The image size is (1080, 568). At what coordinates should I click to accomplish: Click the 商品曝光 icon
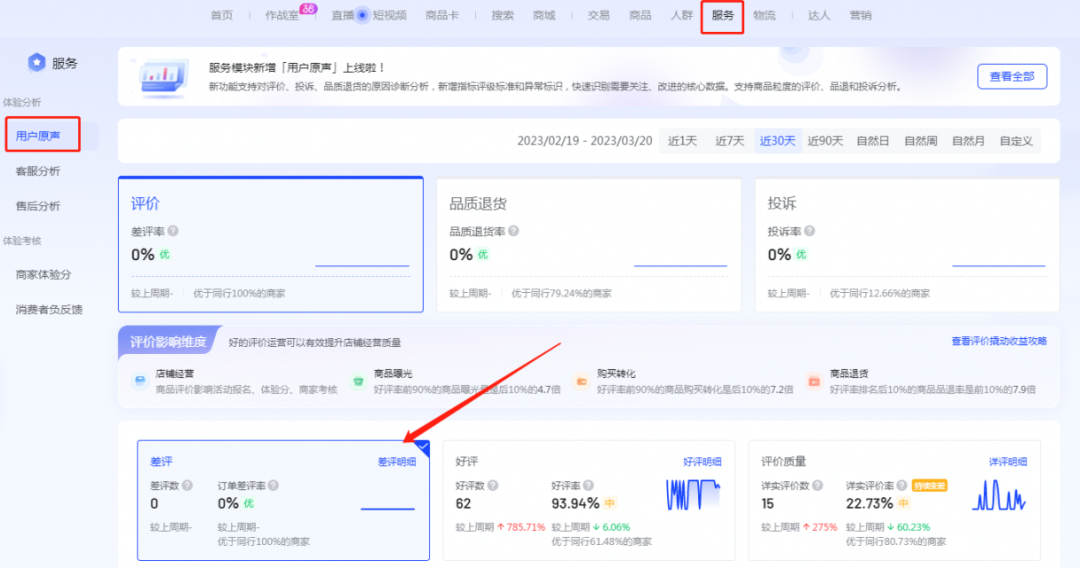[358, 381]
